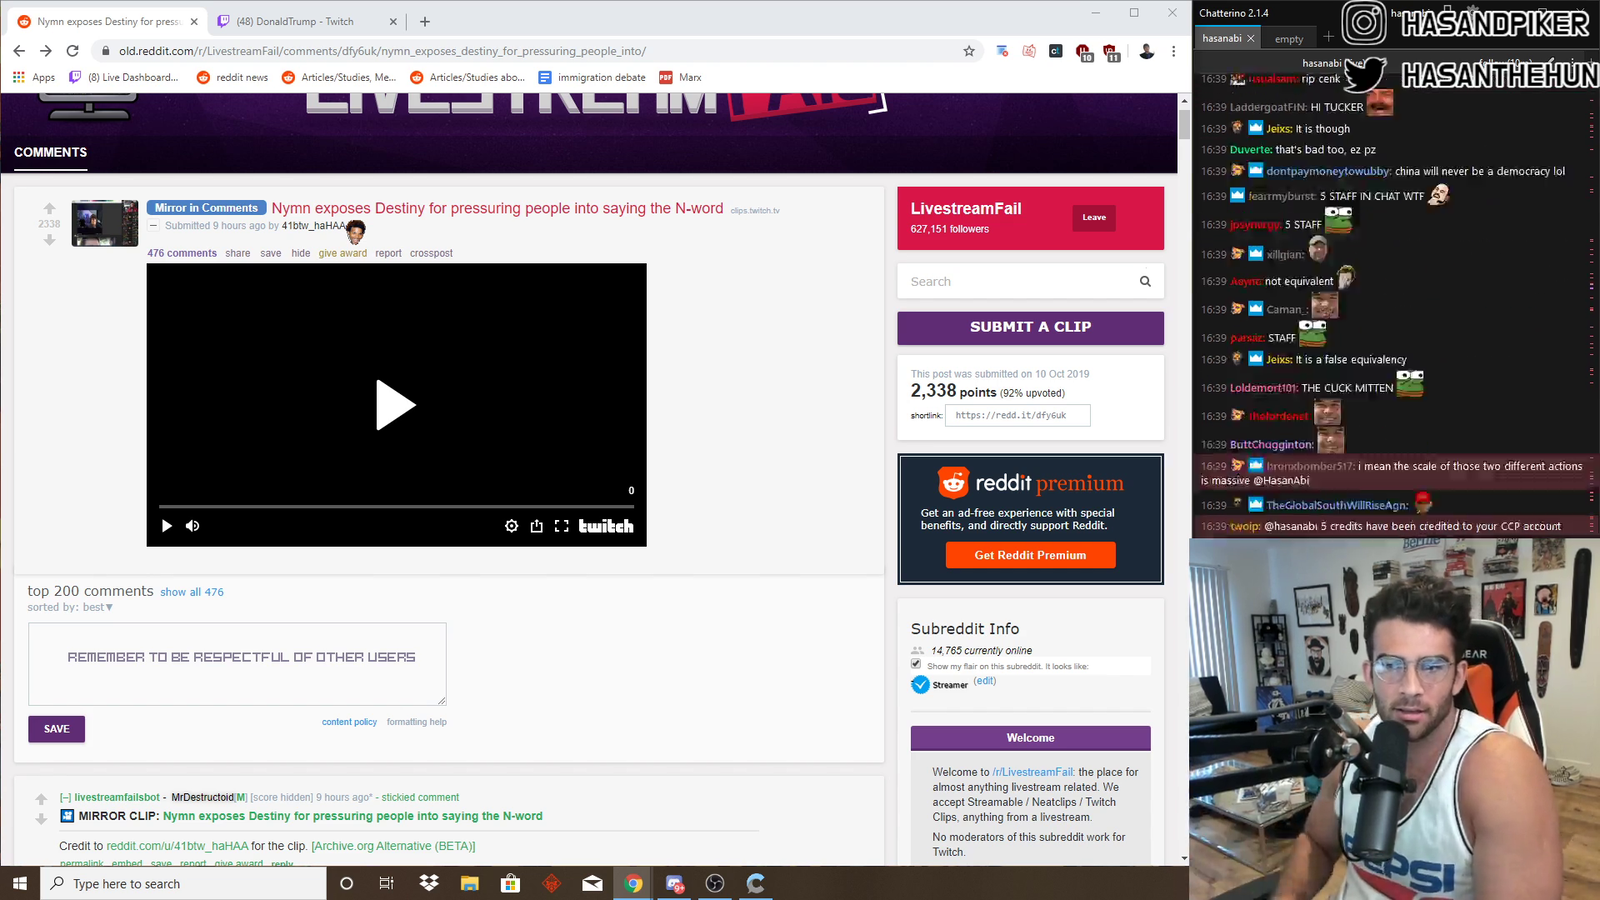Toggle fullscreen on the Twitch clip
1600x900 pixels.
click(562, 526)
